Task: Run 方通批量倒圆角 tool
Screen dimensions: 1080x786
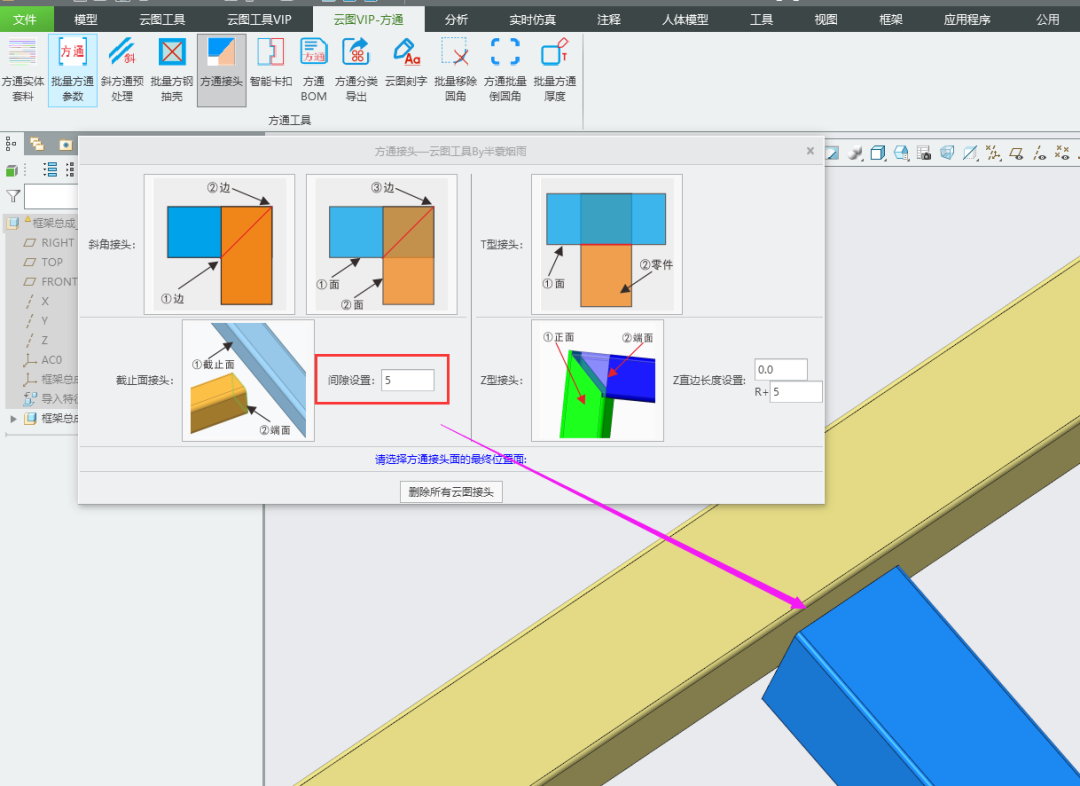Action: (505, 70)
